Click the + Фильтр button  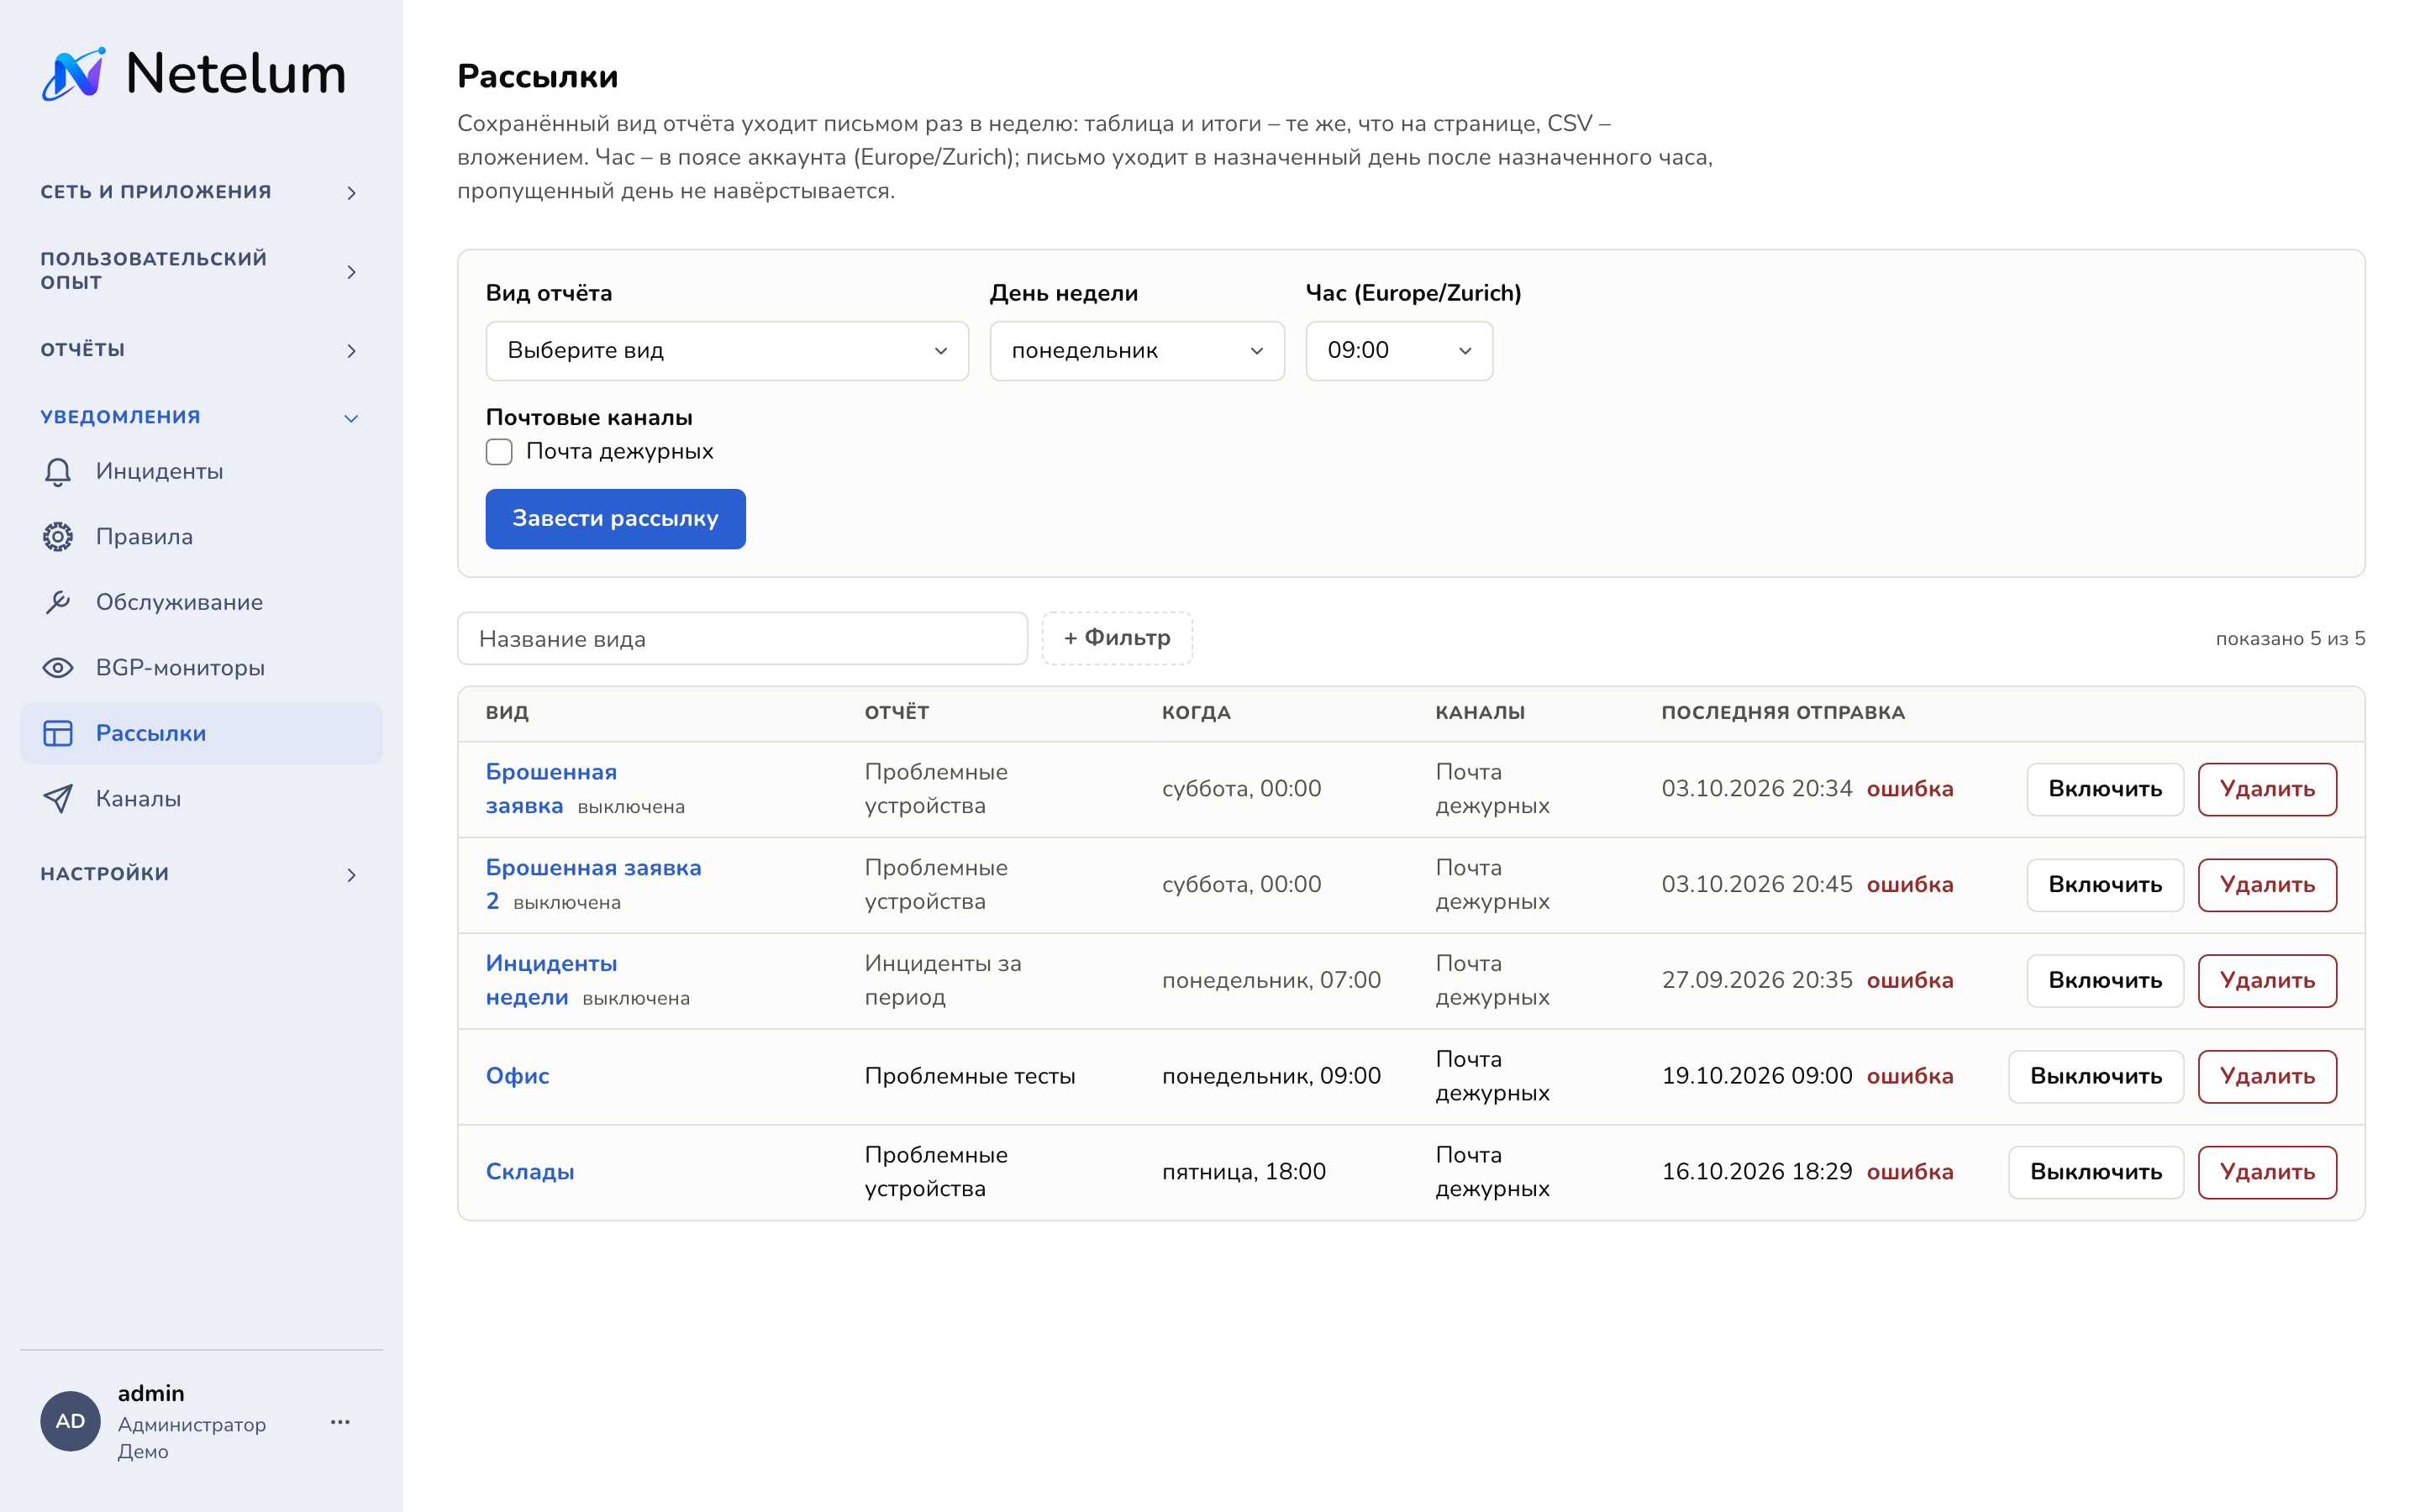click(x=1117, y=638)
